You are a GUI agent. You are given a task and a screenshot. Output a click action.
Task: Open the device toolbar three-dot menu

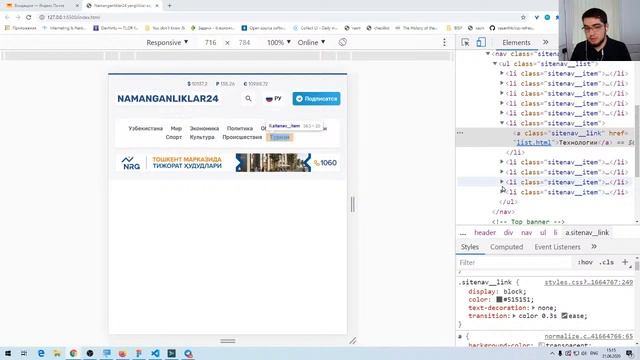[444, 42]
